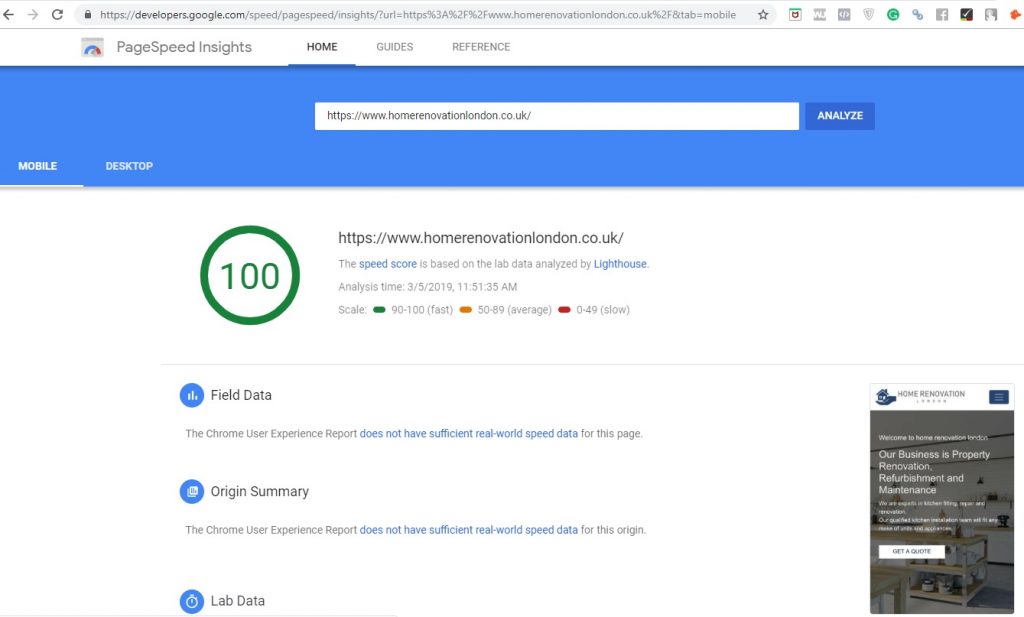
Task: Click the secure site padlock icon
Action: point(89,15)
